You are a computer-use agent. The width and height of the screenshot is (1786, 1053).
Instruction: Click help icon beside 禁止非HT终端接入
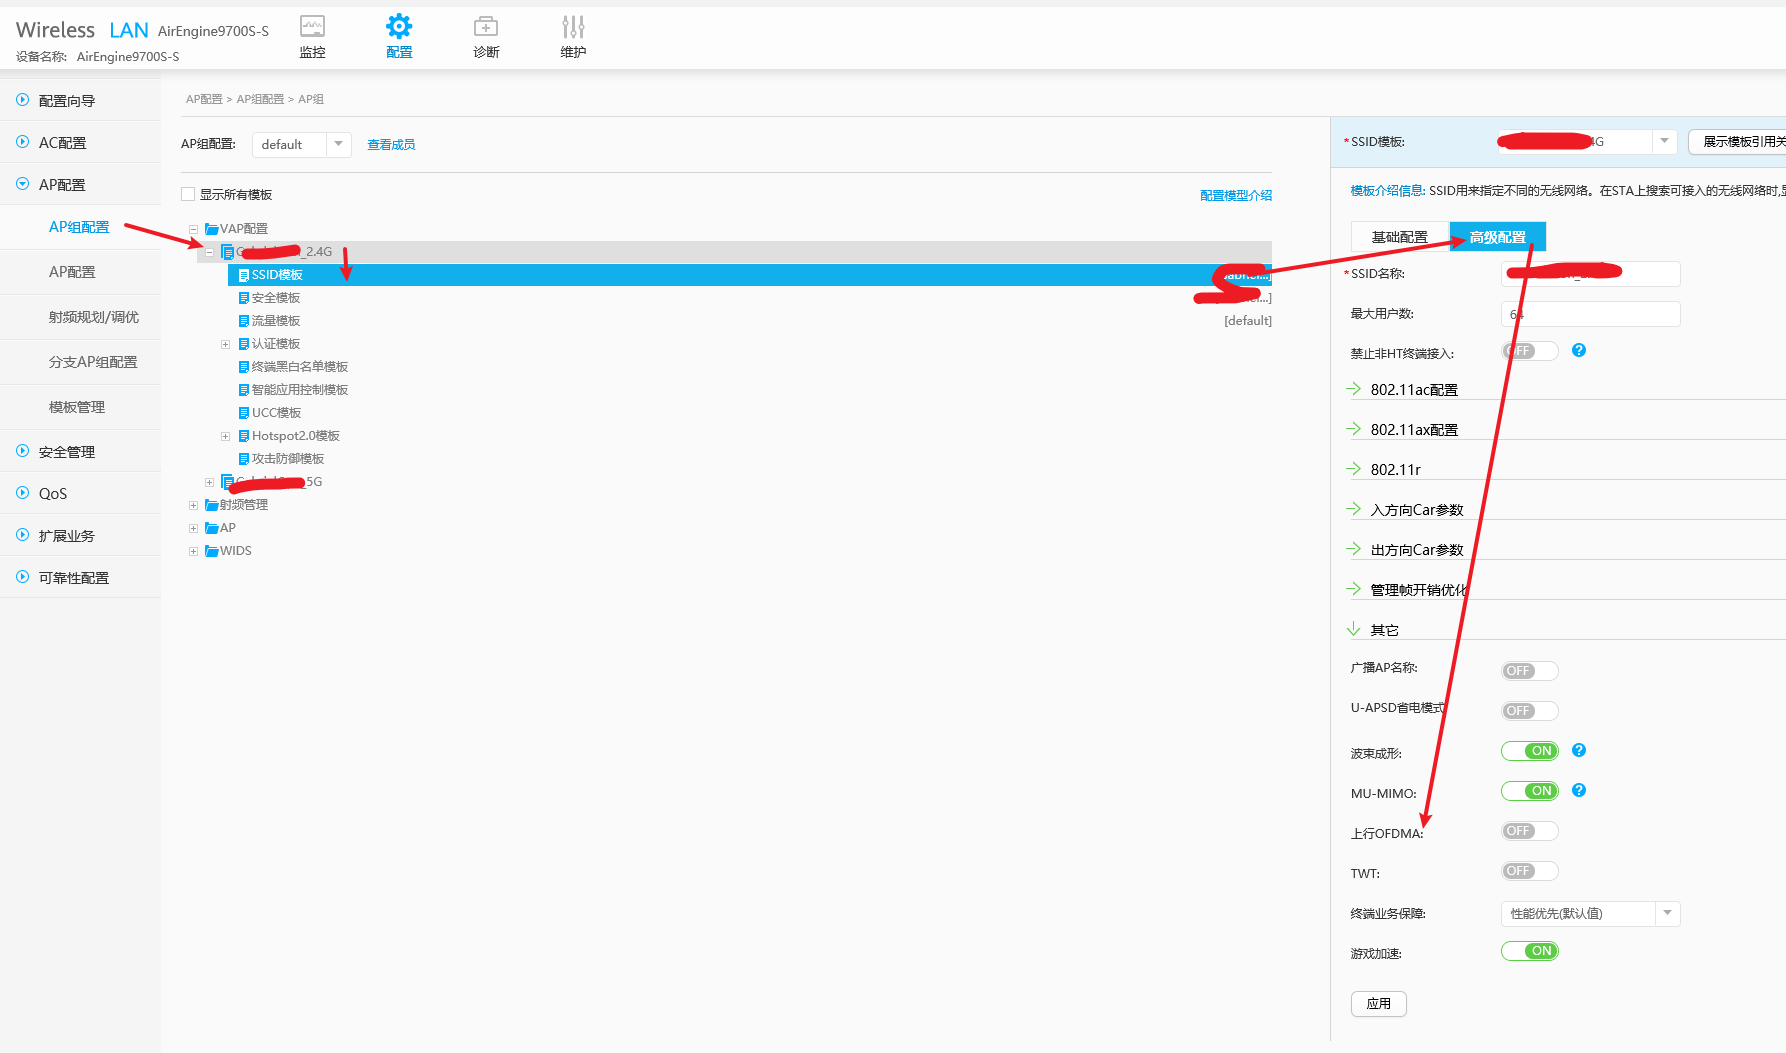click(x=1579, y=350)
